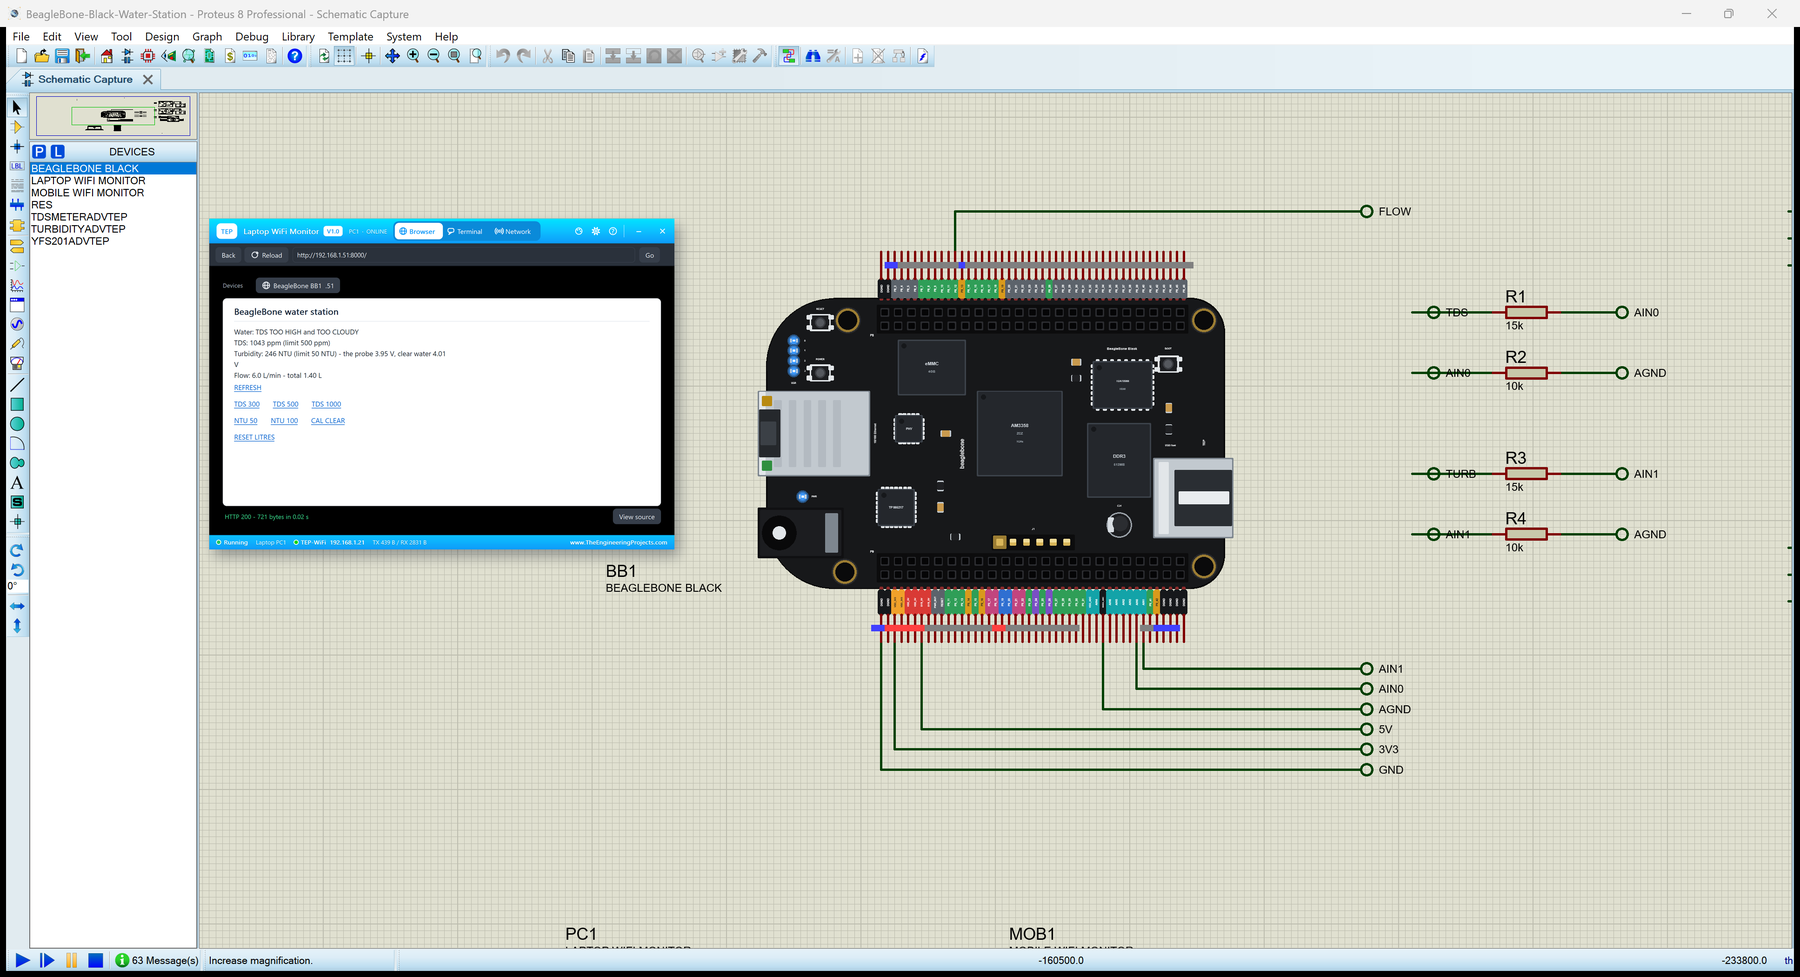Click the REFRESH link in water station page
Image resolution: width=1800 pixels, height=977 pixels.
tap(247, 388)
